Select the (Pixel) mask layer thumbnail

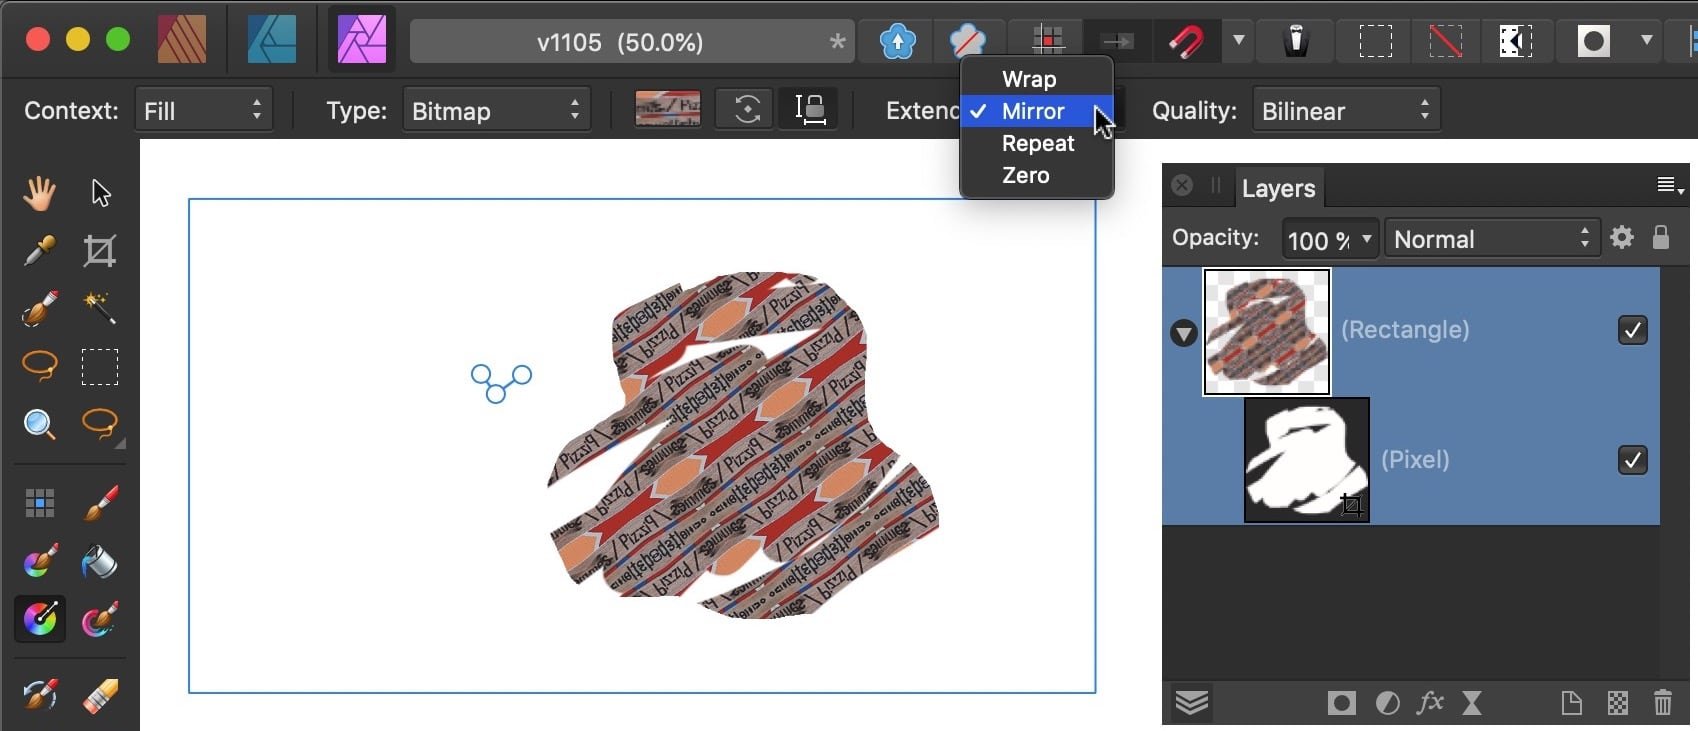point(1306,460)
